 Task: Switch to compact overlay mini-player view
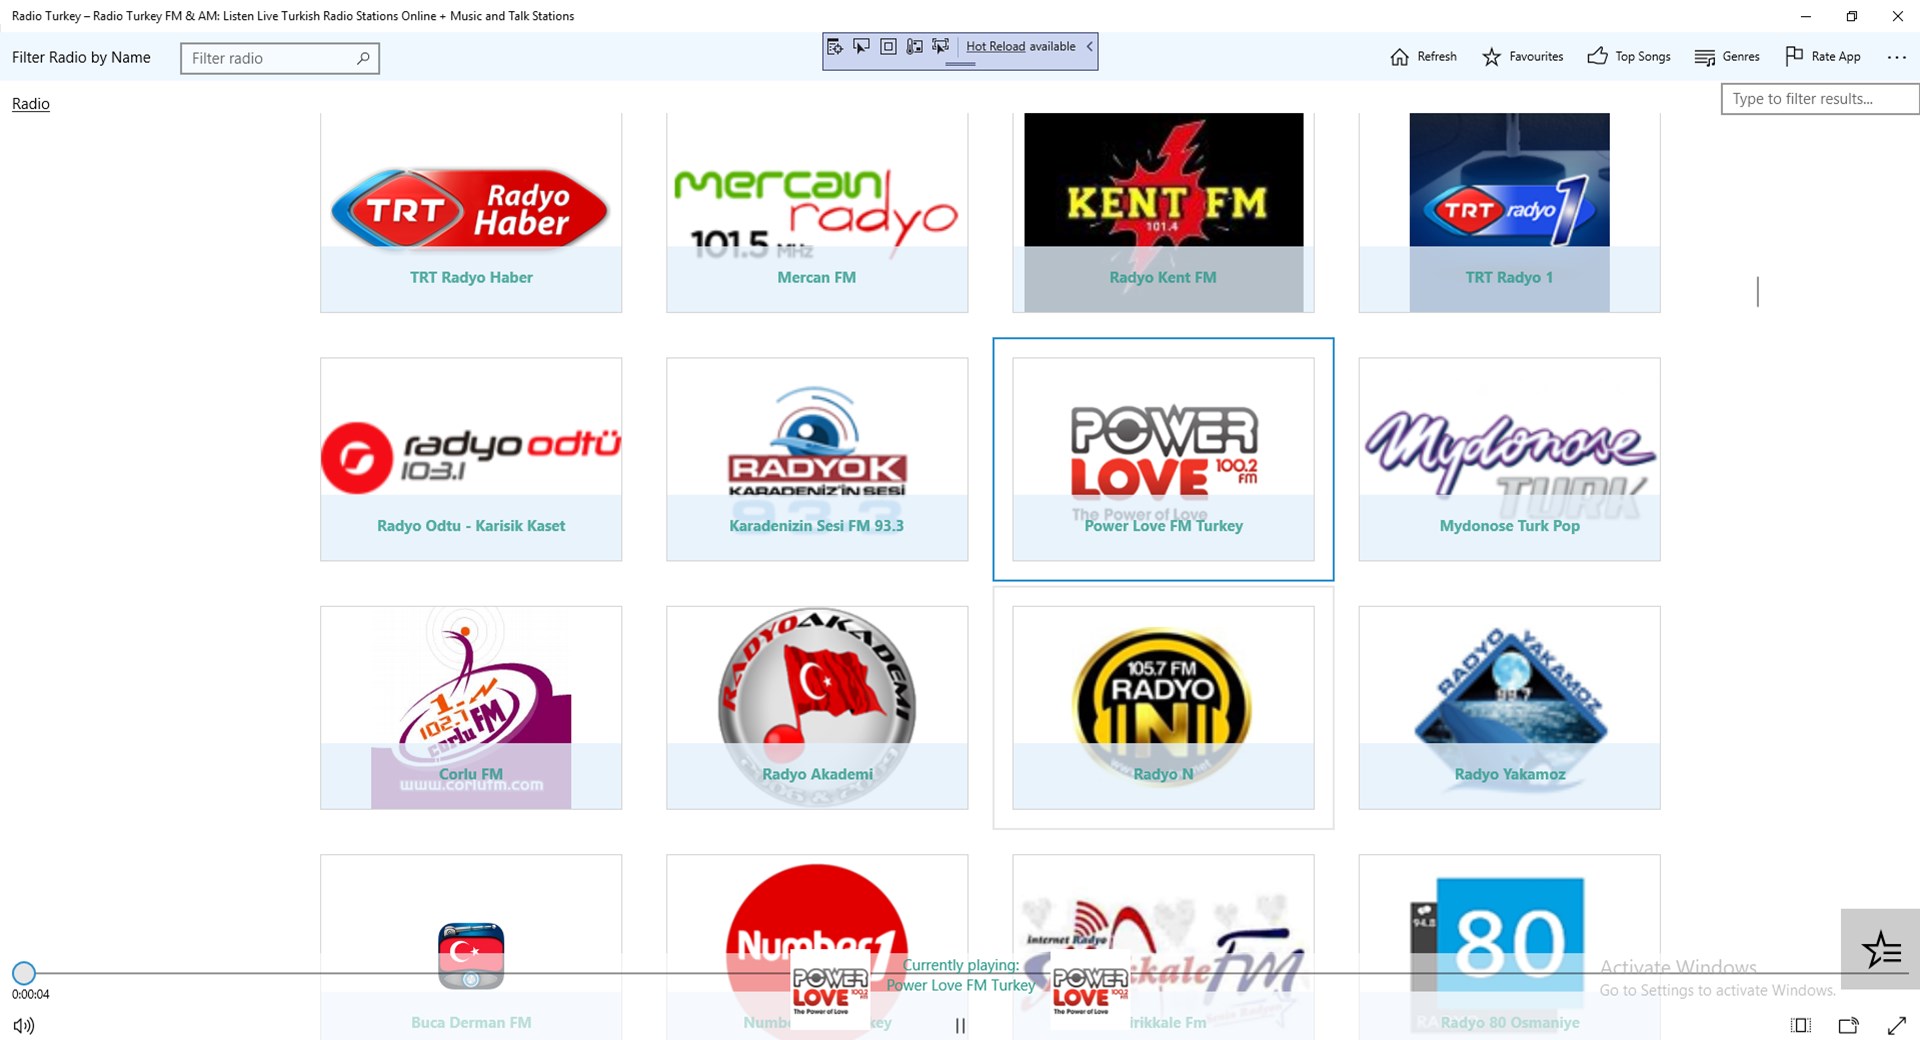[x=1800, y=1025]
